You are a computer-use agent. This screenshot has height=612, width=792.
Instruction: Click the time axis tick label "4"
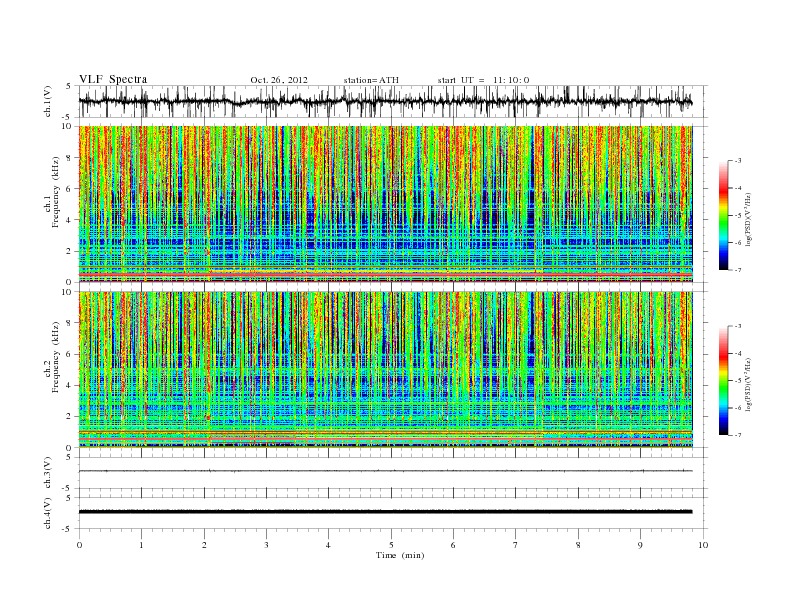(x=328, y=545)
